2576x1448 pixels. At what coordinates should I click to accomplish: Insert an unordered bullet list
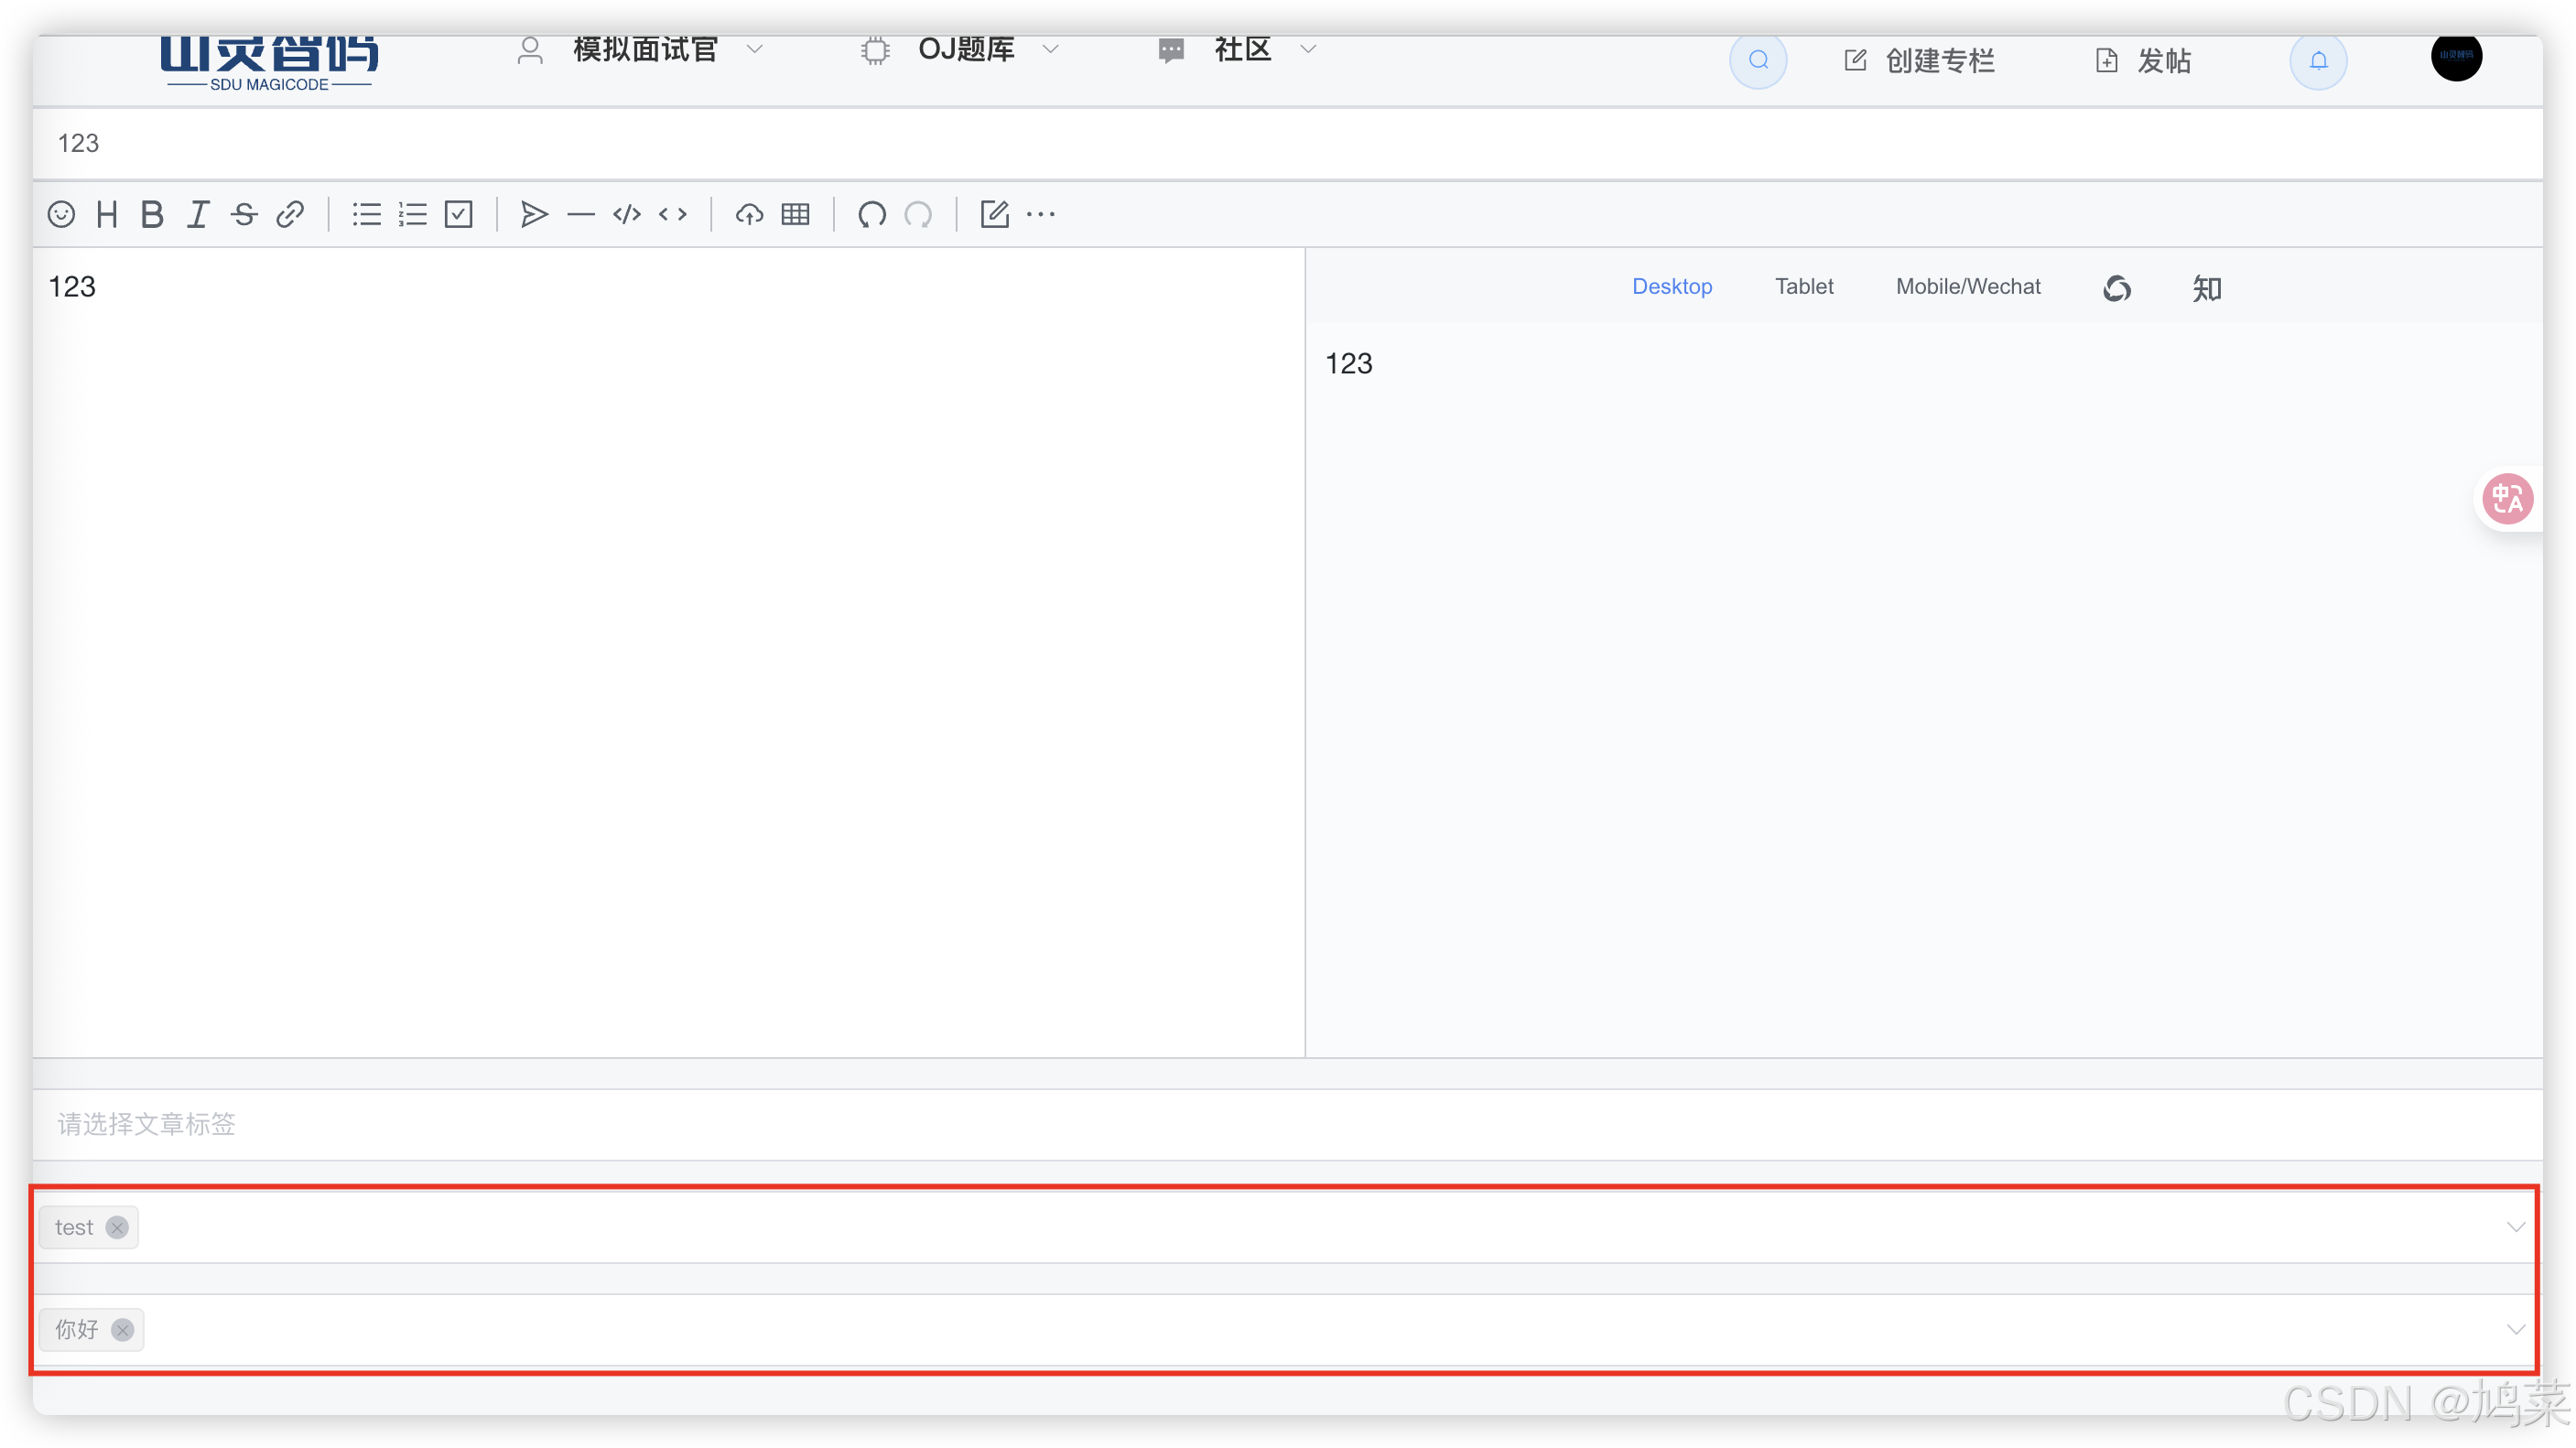[x=366, y=214]
